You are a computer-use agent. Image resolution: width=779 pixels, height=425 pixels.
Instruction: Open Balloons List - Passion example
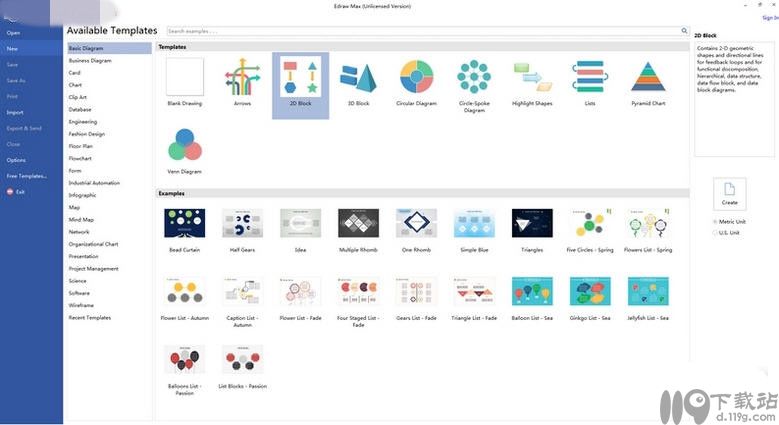(x=185, y=359)
